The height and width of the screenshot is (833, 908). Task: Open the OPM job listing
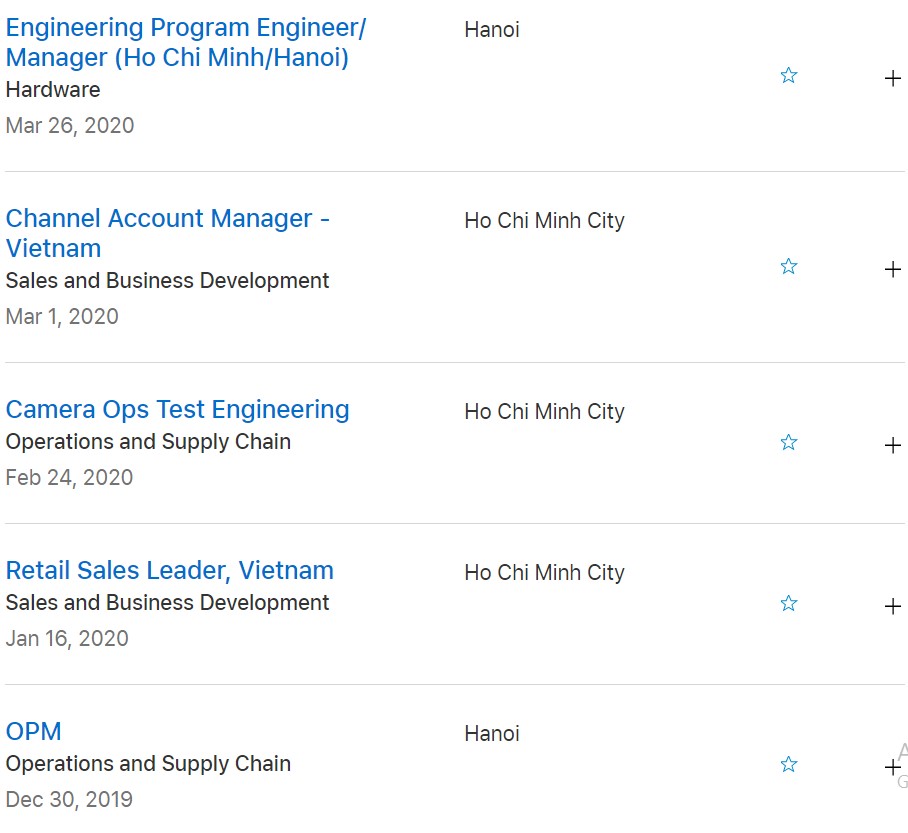click(x=33, y=732)
